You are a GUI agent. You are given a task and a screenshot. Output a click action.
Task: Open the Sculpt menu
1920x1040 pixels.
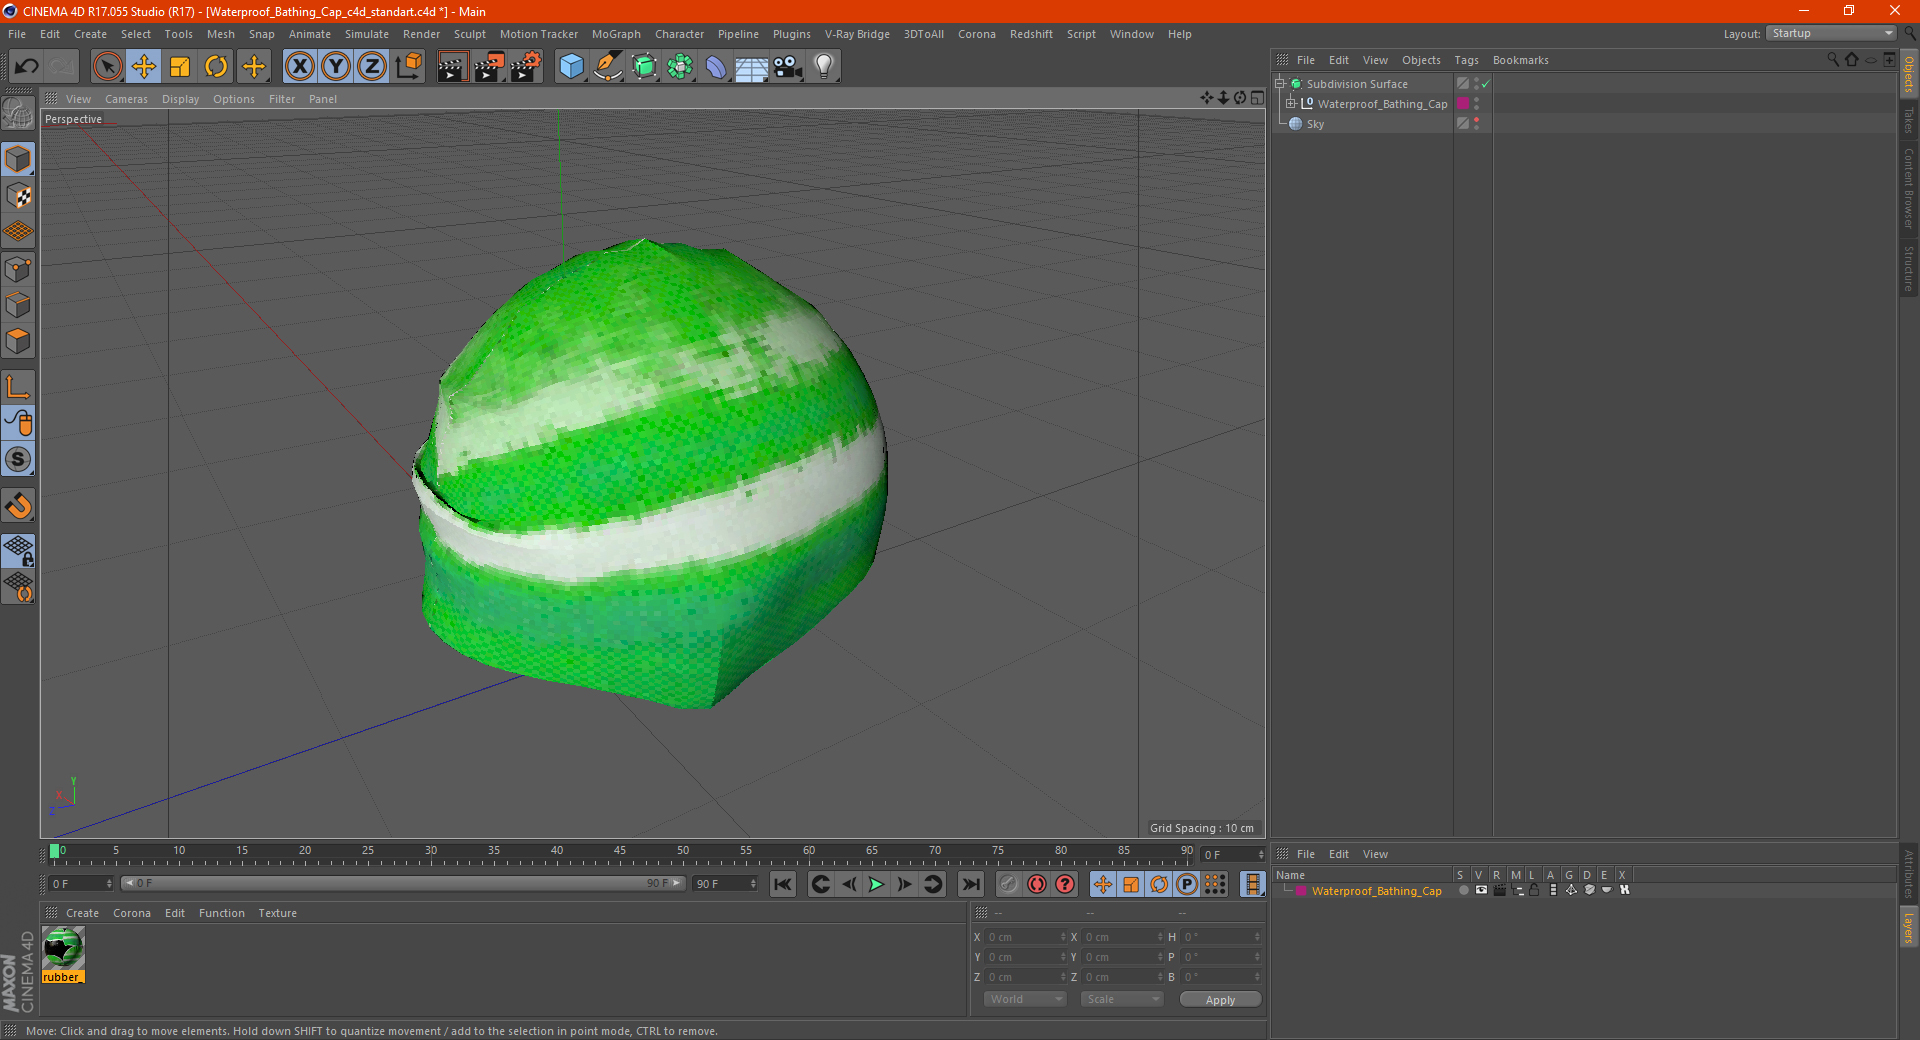point(470,34)
